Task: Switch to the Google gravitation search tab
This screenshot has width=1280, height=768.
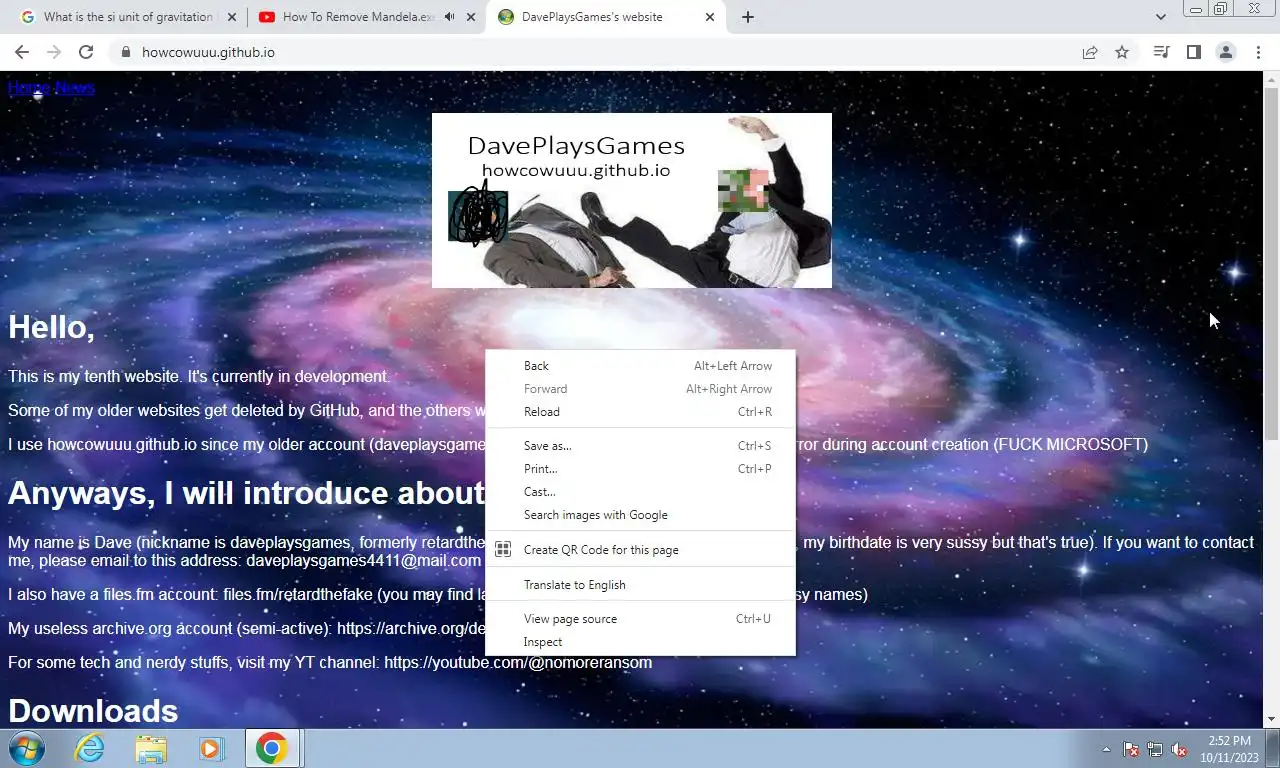Action: 127,17
